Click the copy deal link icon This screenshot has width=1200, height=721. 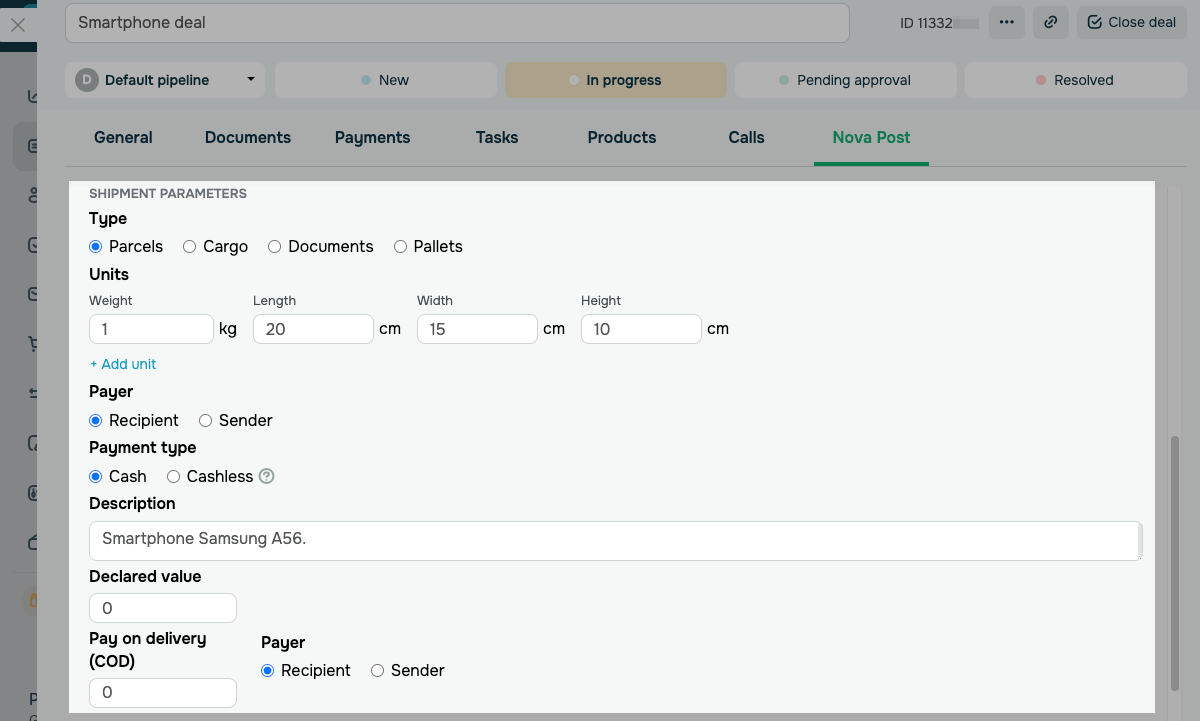pos(1050,22)
